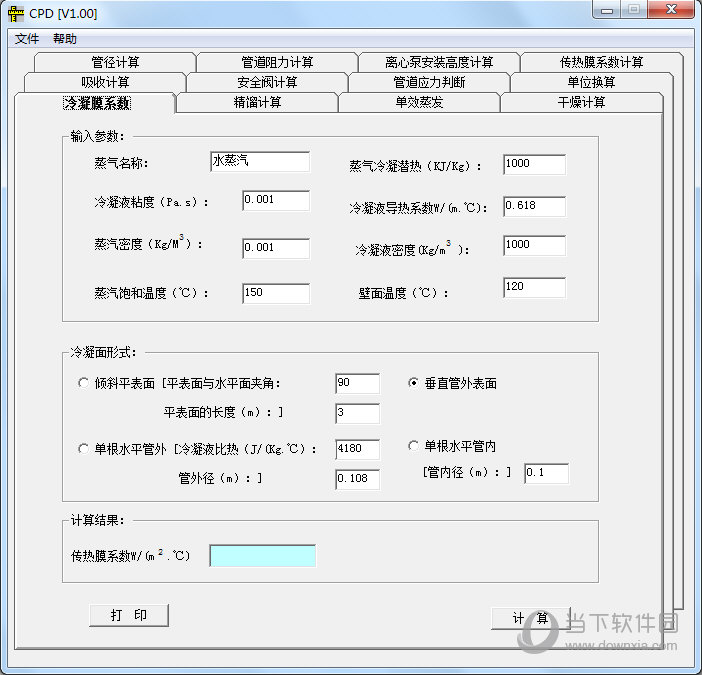702x675 pixels.
Task: Switch to the 吸收计算 tab
Action: tap(105, 82)
